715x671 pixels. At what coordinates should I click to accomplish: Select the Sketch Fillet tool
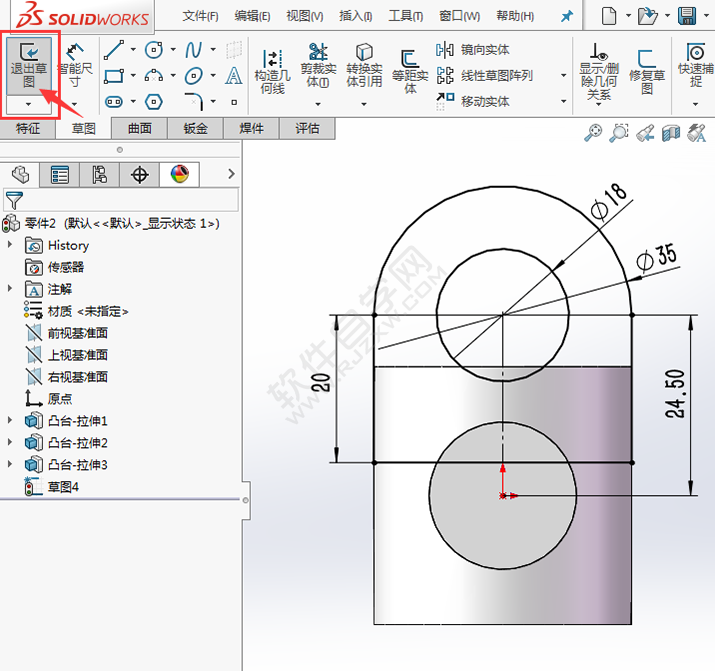click(x=193, y=102)
